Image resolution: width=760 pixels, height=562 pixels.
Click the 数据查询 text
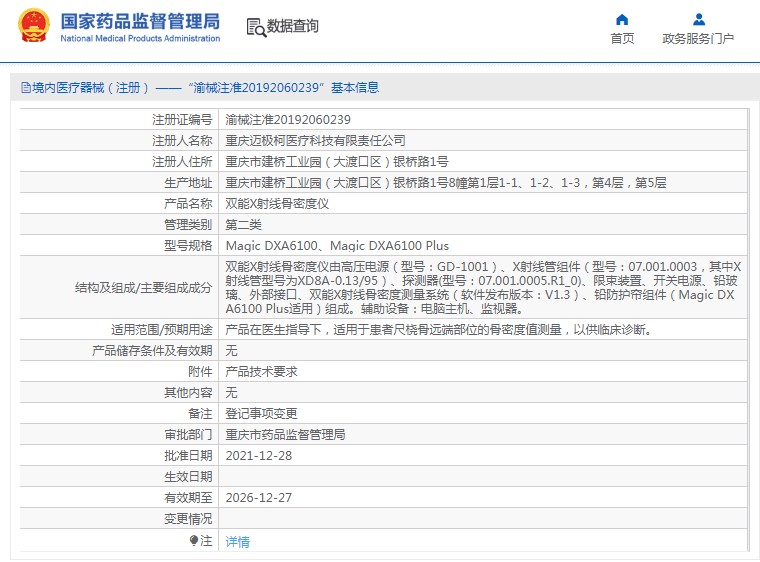(x=293, y=26)
